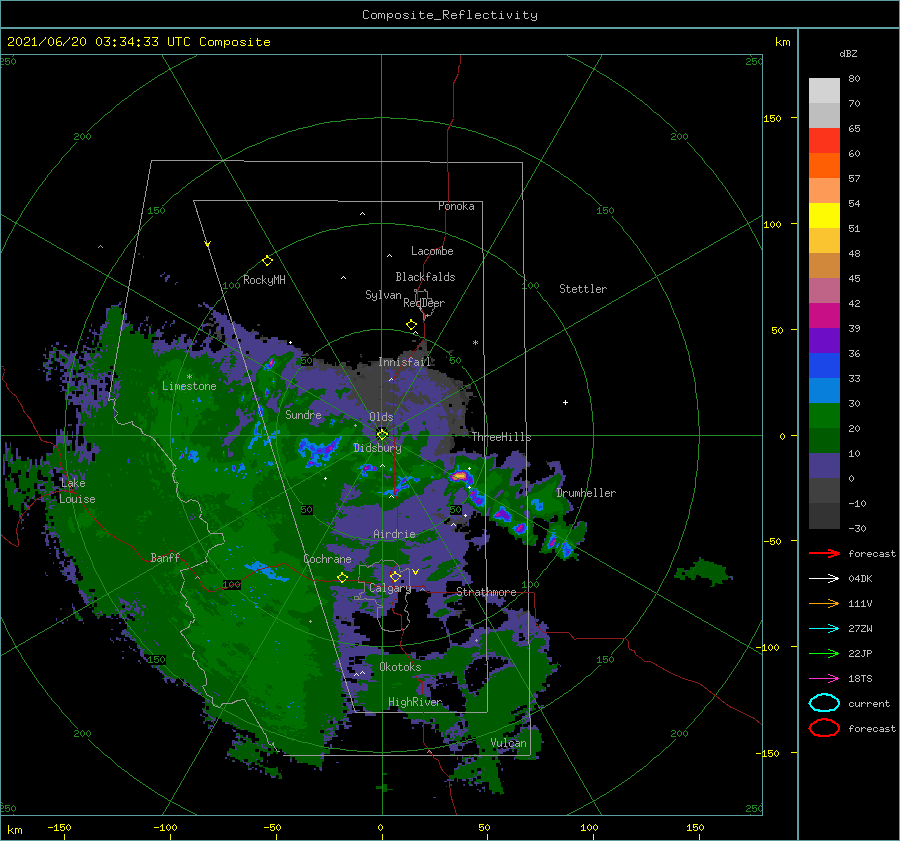Image resolution: width=900 pixels, height=841 pixels.
Task: Click the HighRiver city label
Action: tap(415, 702)
